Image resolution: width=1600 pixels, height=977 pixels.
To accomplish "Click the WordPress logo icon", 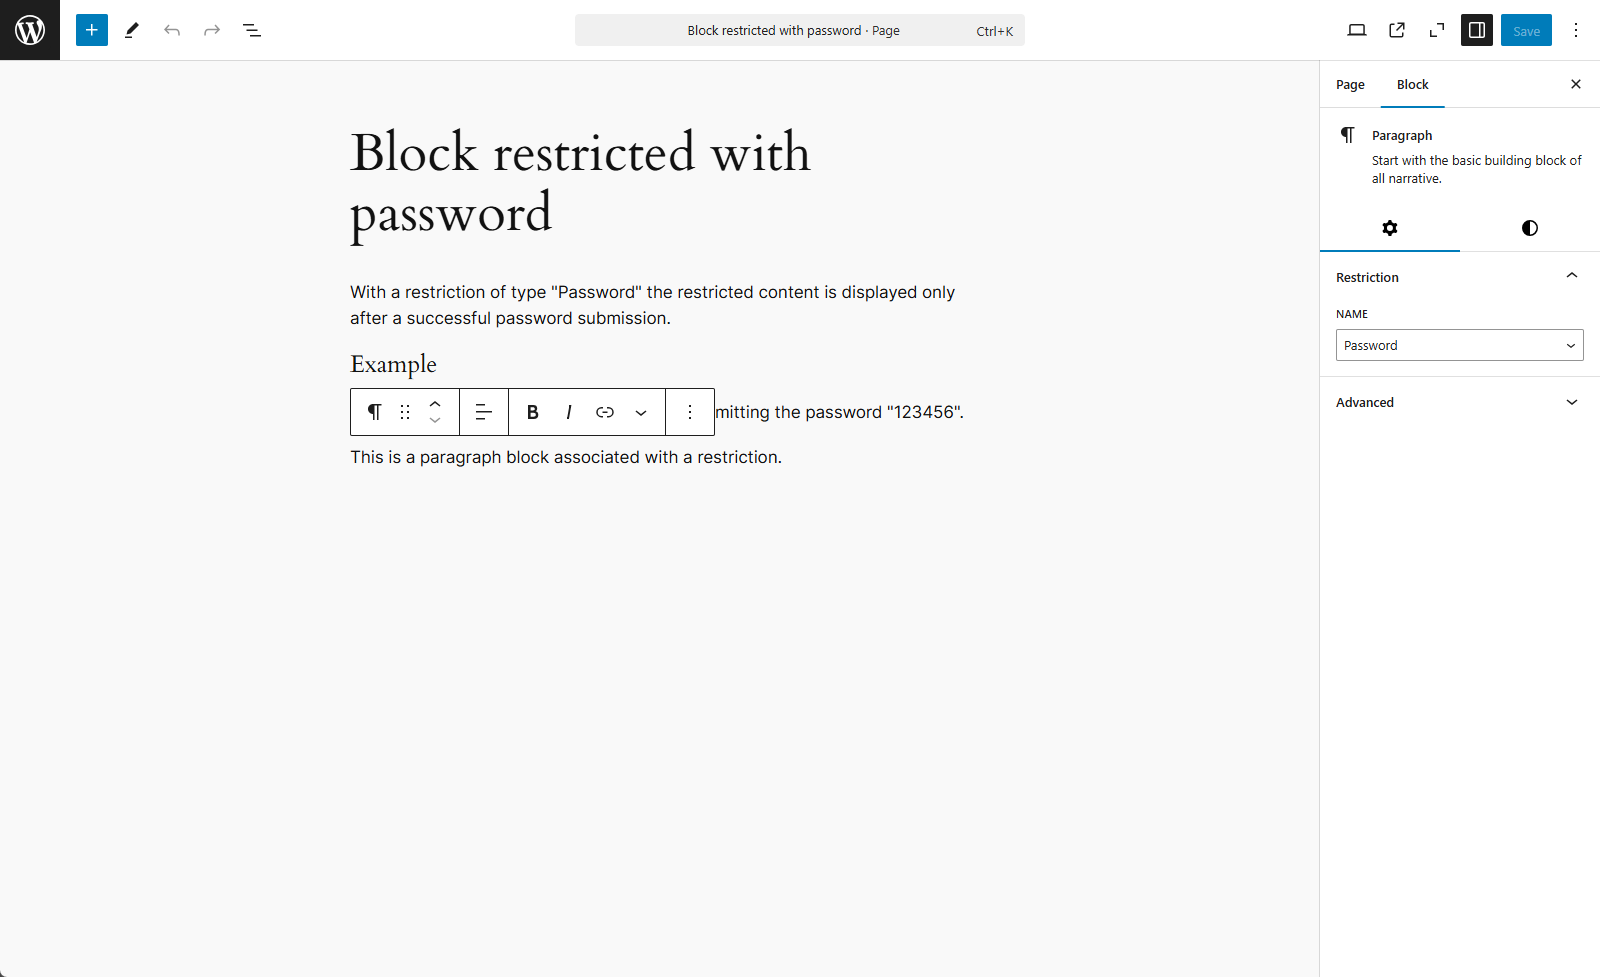I will (30, 30).
